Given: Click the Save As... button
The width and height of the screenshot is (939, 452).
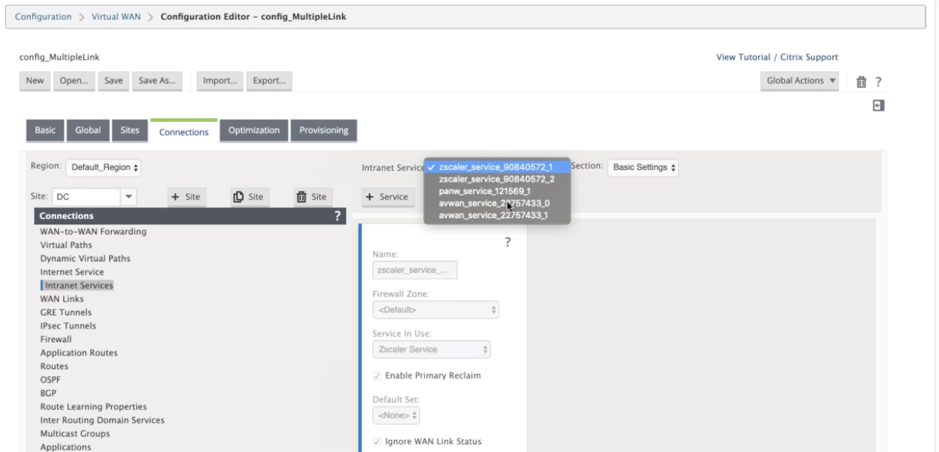Looking at the screenshot, I should pos(157,81).
